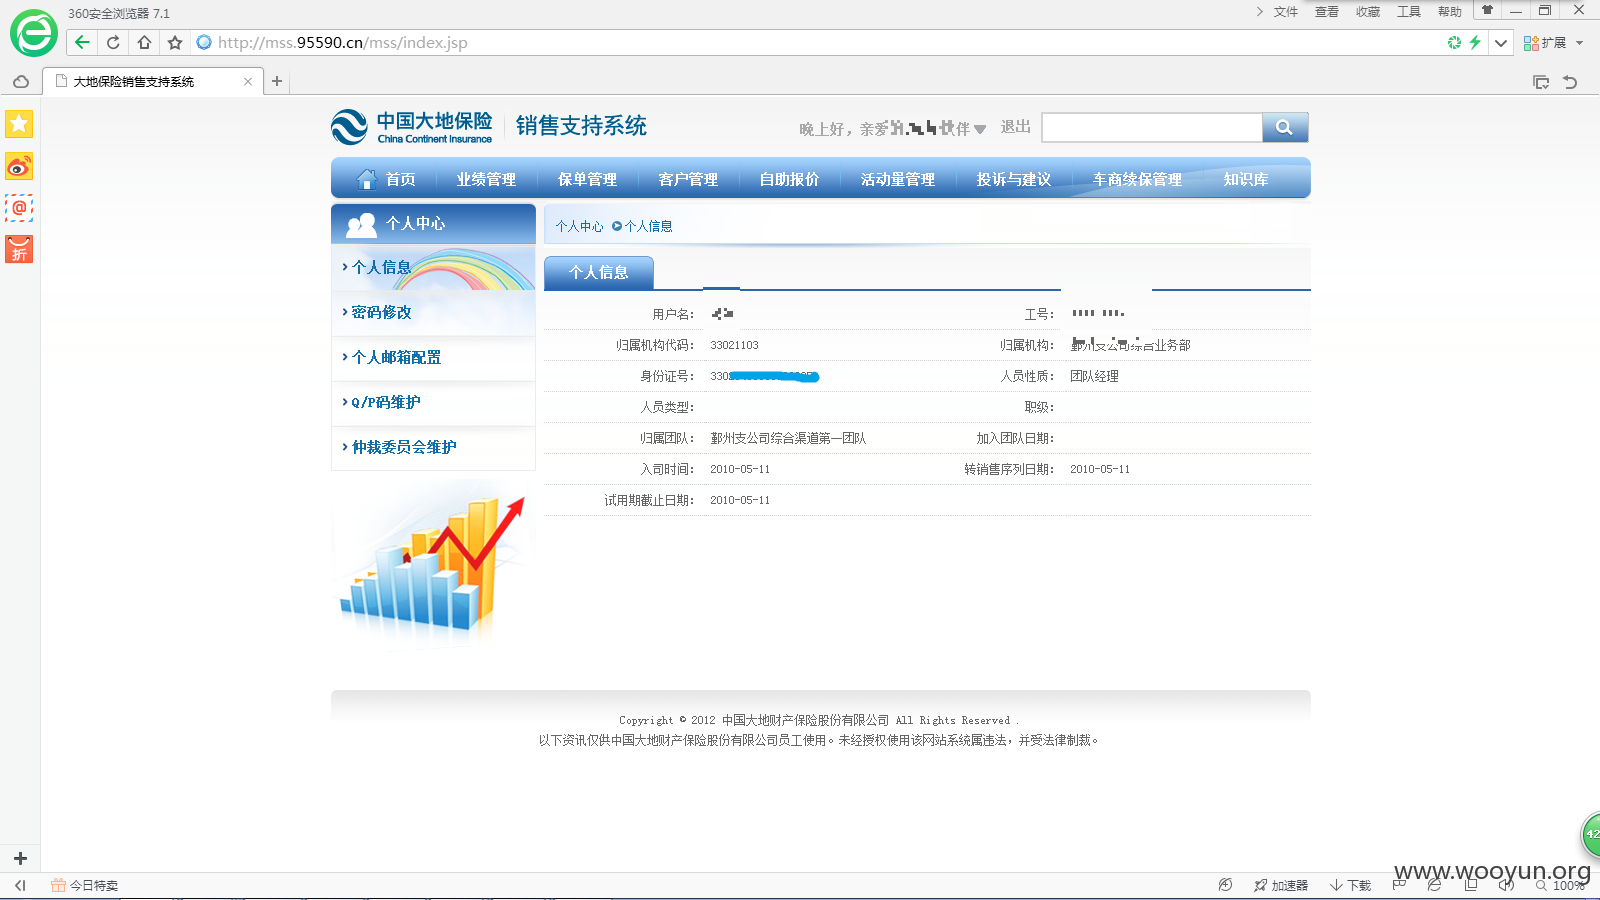Open the 文件 menu
The width and height of the screenshot is (1600, 900).
pyautogui.click(x=1286, y=12)
